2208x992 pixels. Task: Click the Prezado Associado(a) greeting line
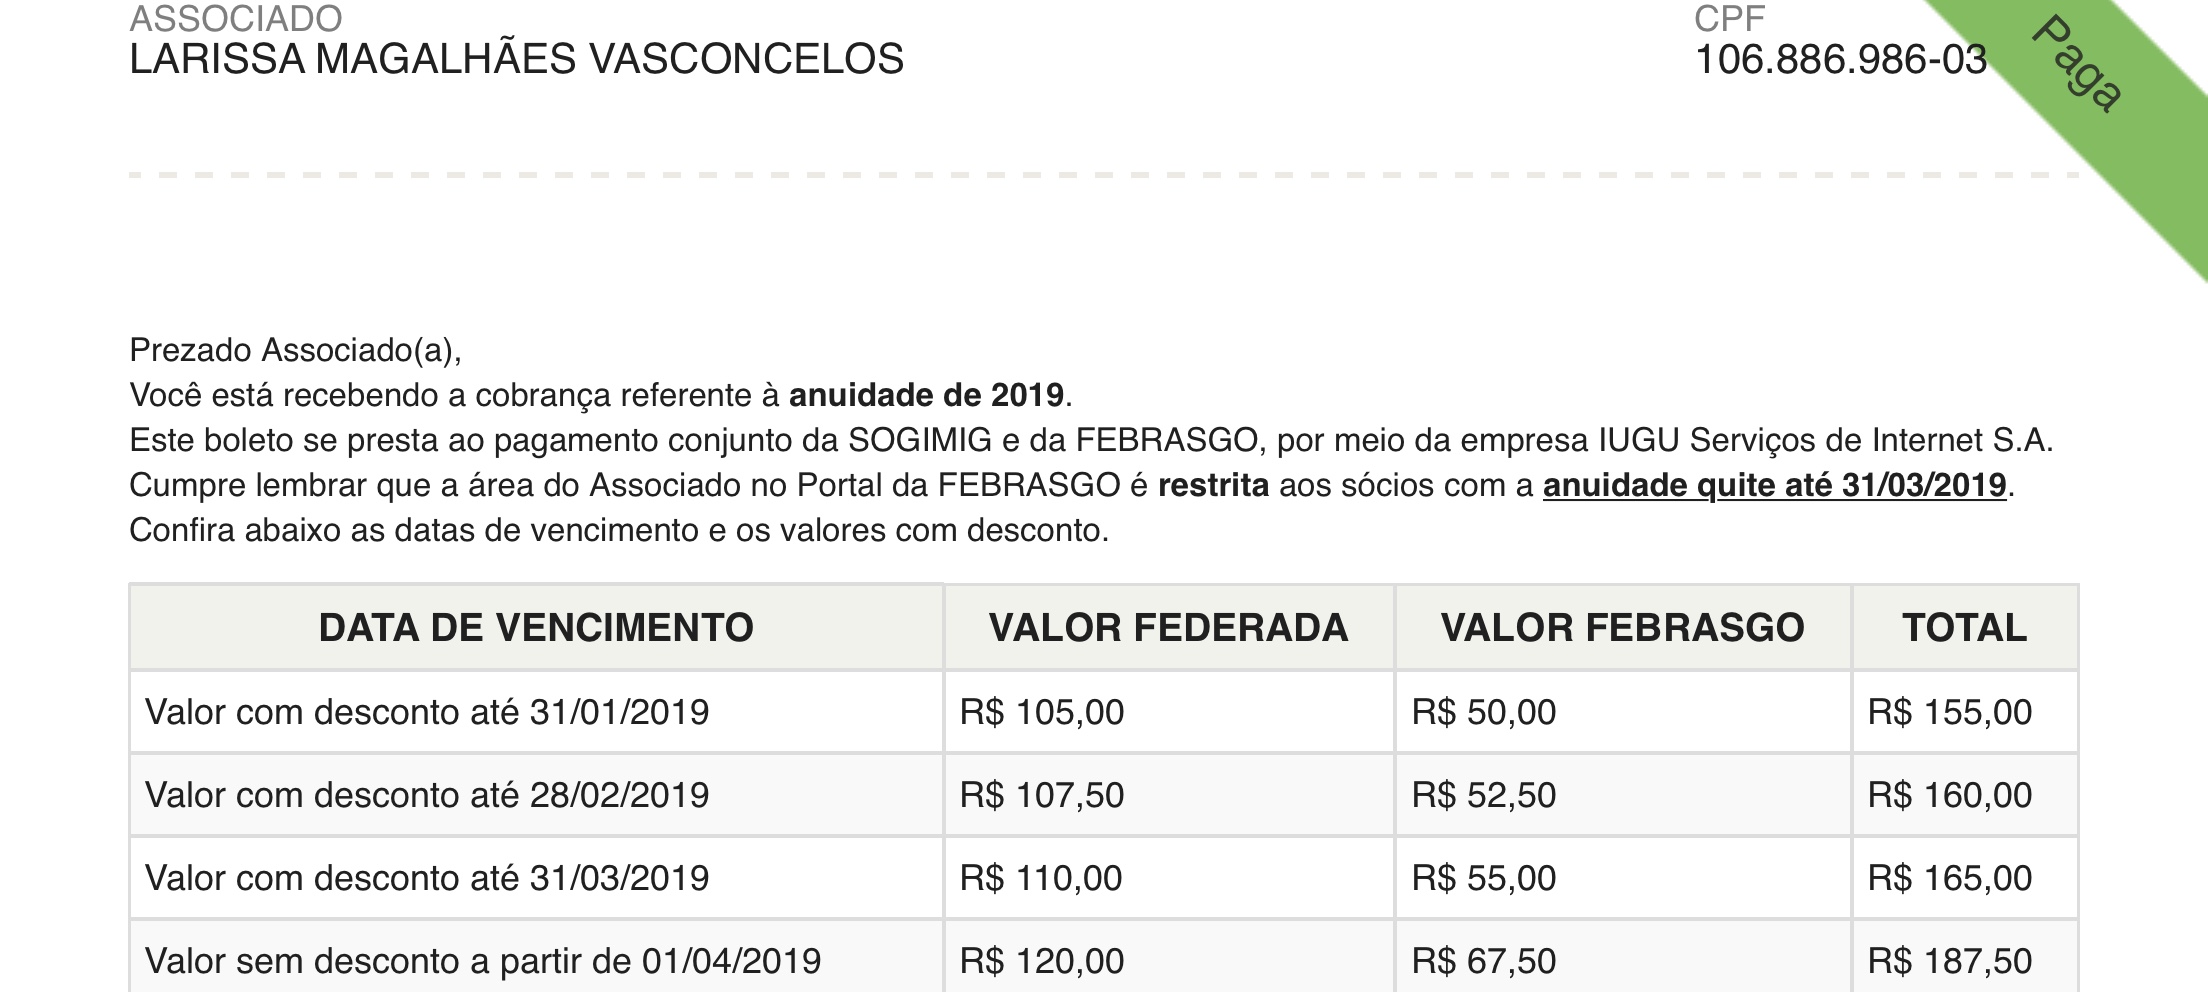[295, 350]
